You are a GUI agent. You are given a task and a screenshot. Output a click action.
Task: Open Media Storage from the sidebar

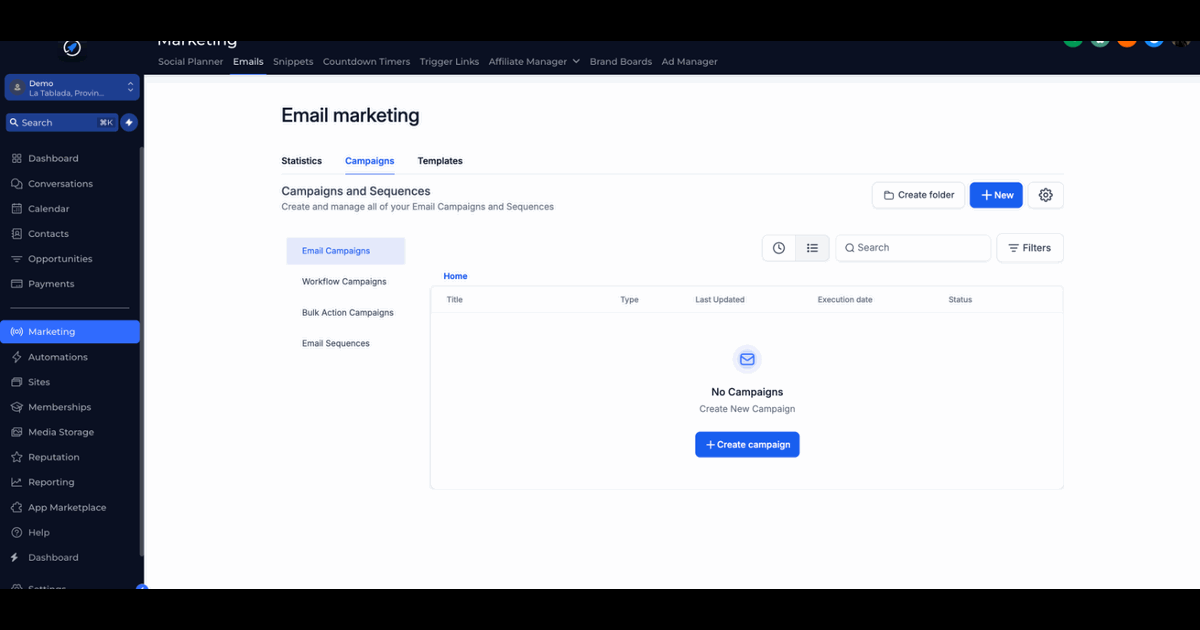pos(61,432)
